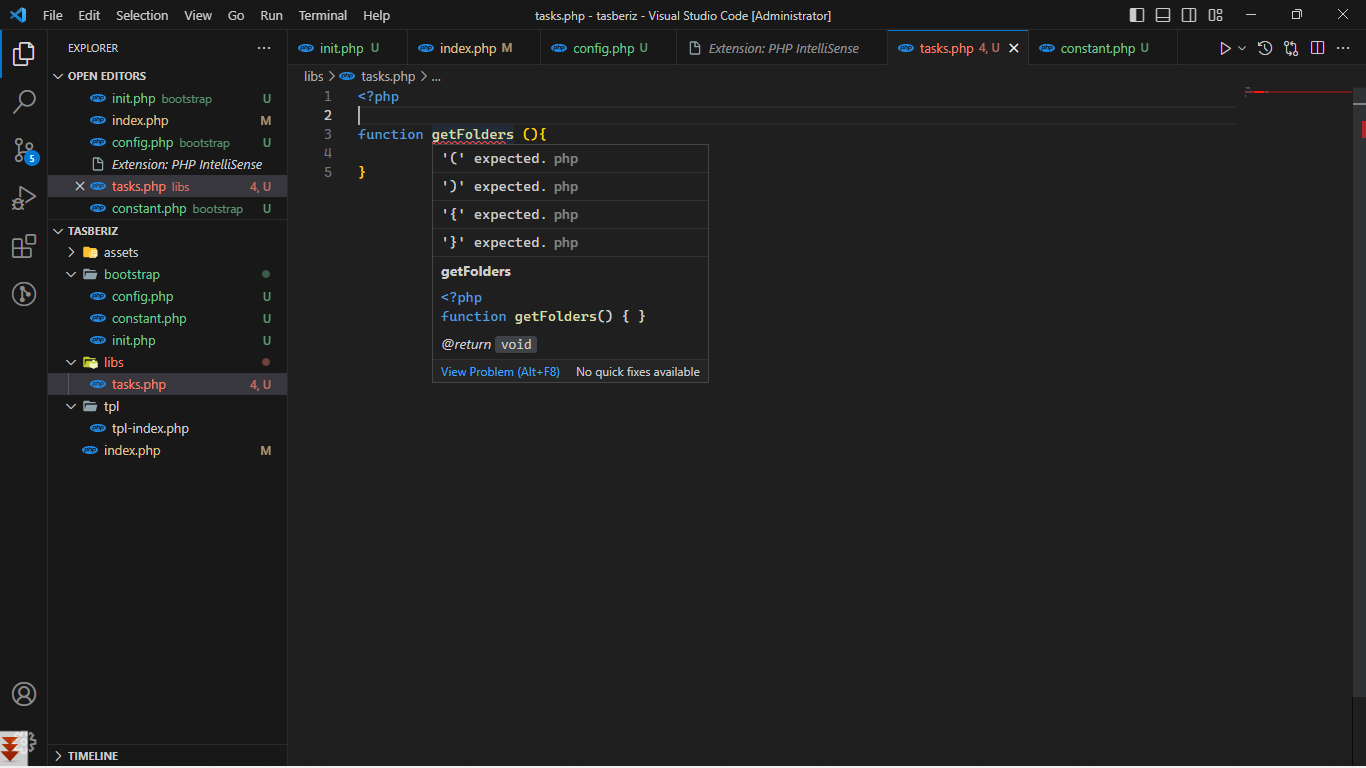1366x768 pixels.
Task: Split the editor to the right
Action: pos(1318,48)
